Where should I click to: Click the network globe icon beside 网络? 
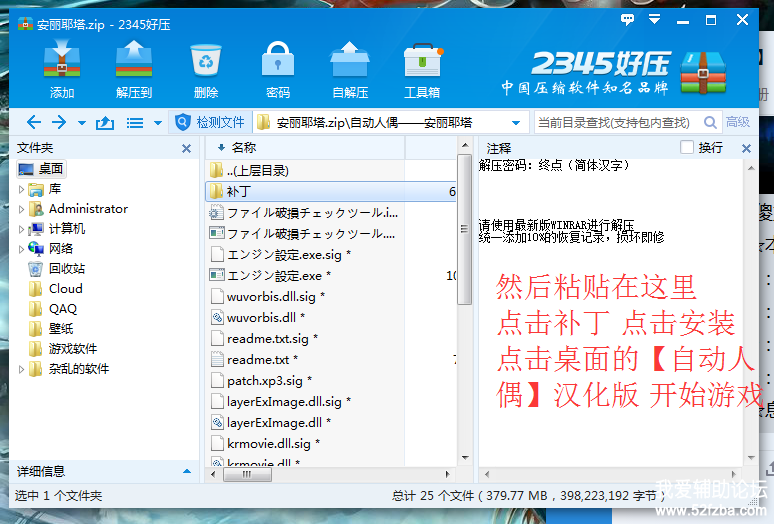pyautogui.click(x=36, y=249)
